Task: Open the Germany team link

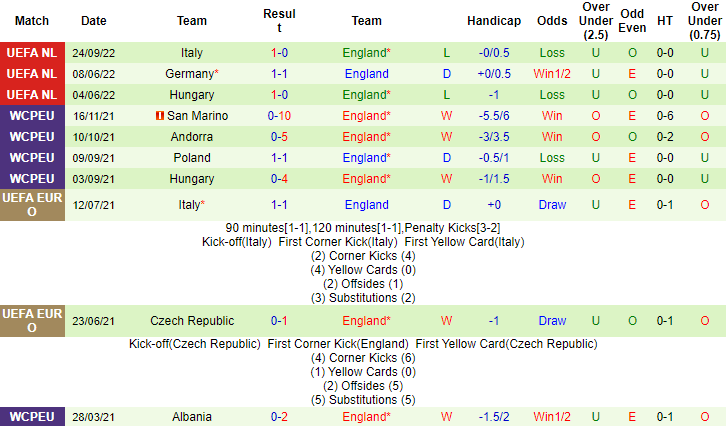Action: (x=190, y=74)
